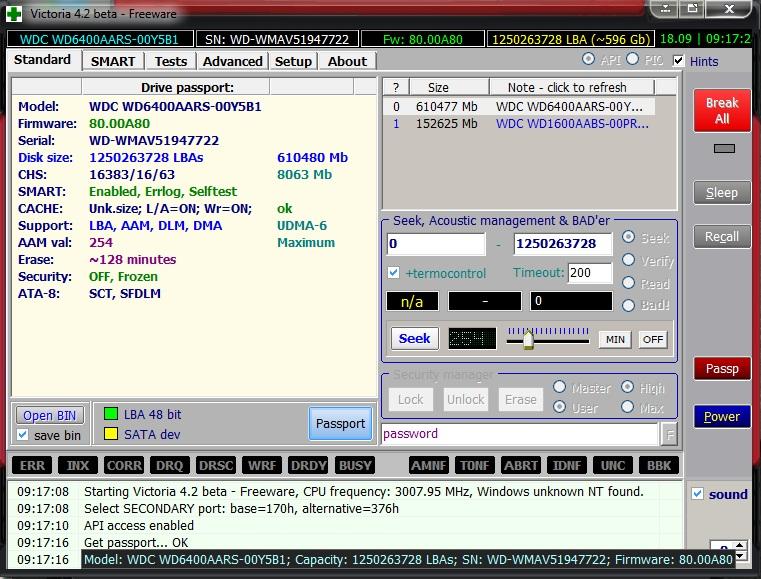Screen dimensions: 761x579
Task: Toggle the +termocontrol checkbox
Action: (x=394, y=273)
